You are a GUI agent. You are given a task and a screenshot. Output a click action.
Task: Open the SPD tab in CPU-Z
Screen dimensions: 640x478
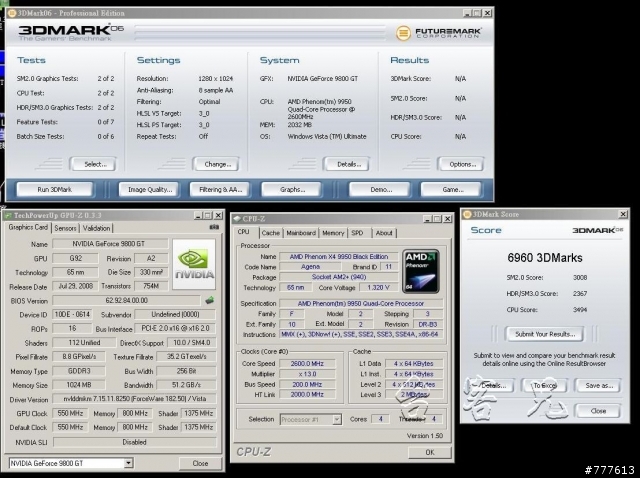[358, 233]
